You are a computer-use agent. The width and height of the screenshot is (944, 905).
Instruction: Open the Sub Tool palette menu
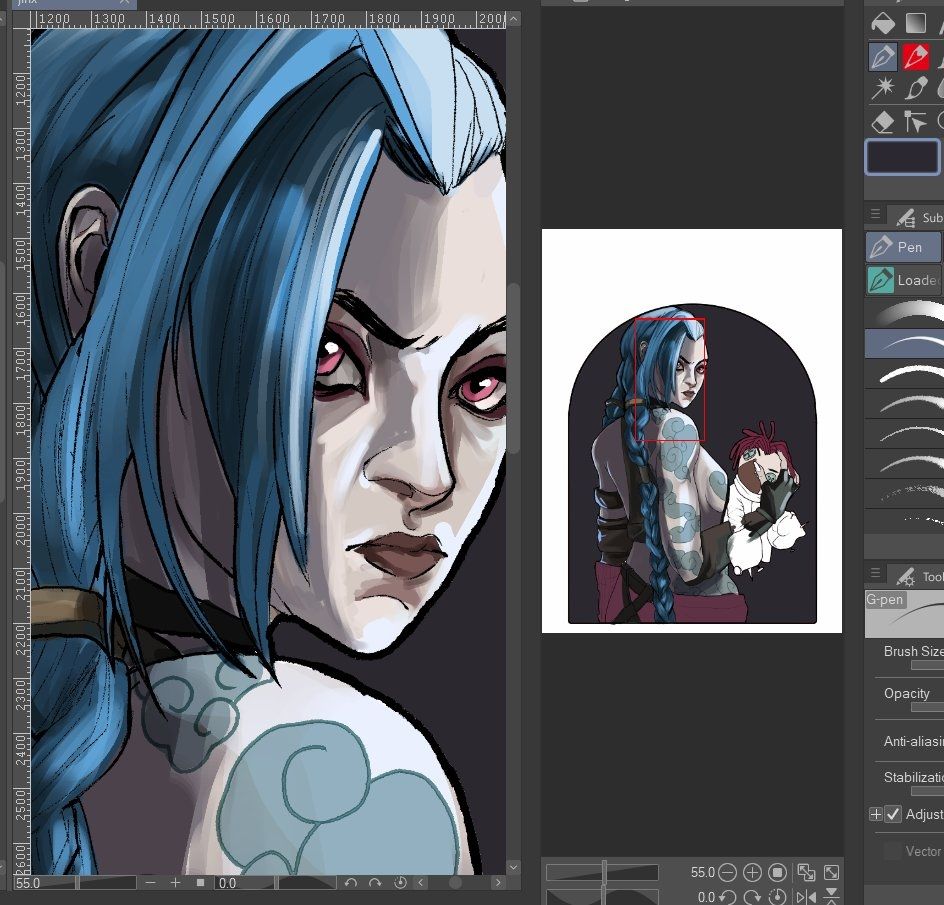click(875, 214)
